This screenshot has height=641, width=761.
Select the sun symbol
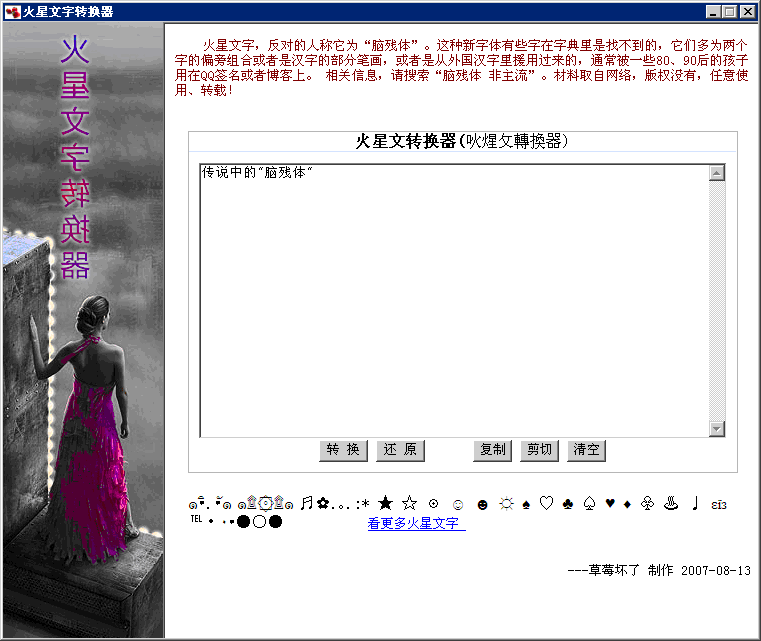point(506,504)
